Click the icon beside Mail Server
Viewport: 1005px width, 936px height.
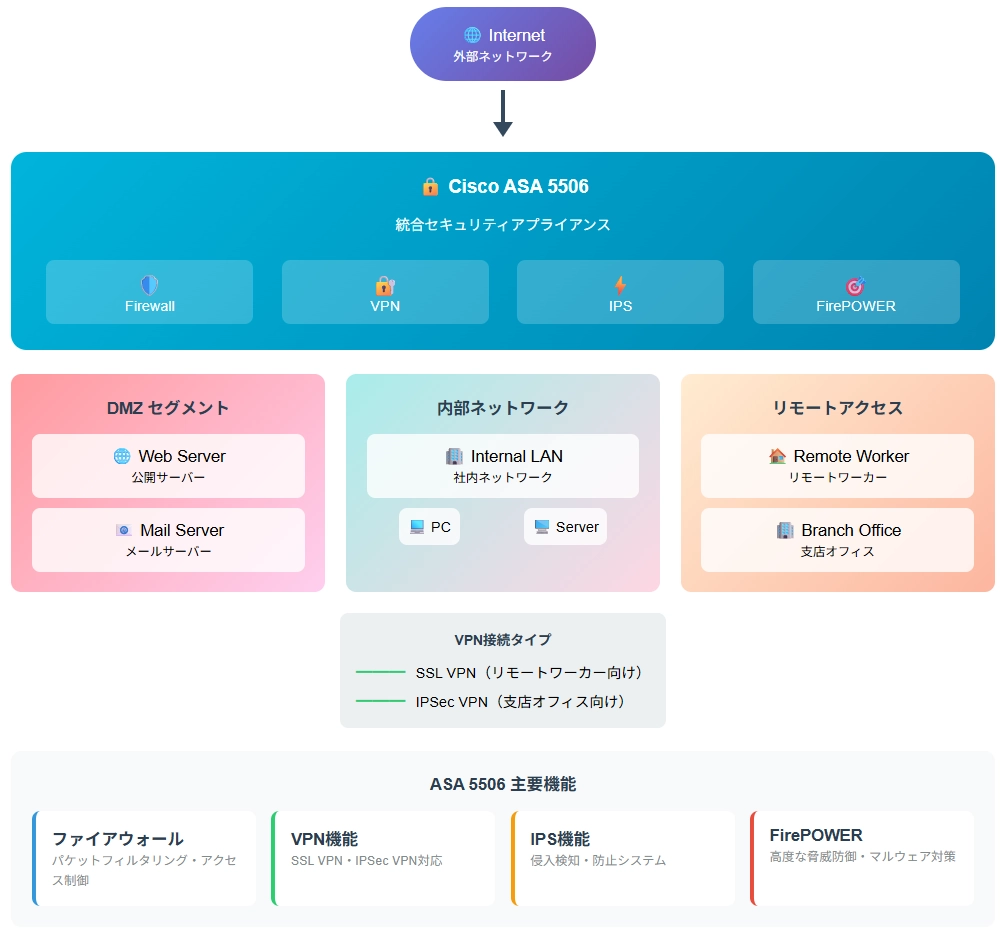(x=124, y=530)
